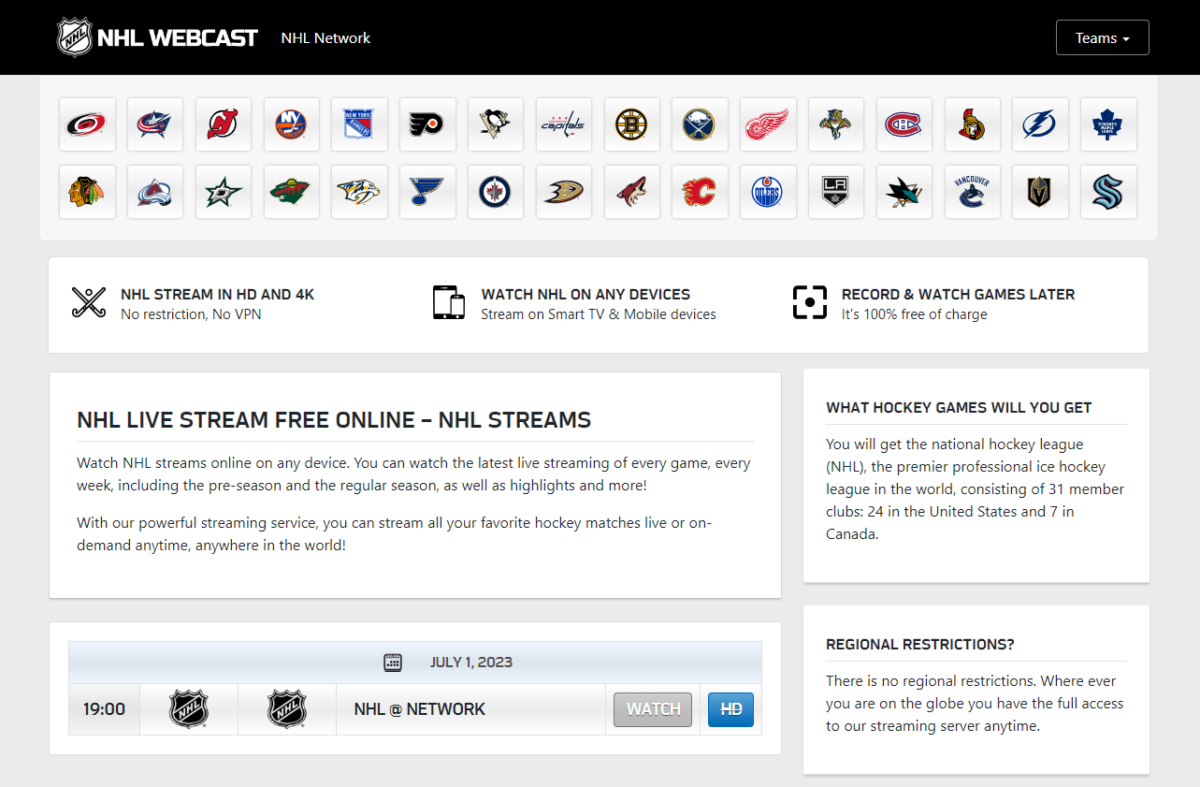Select the Washington Capitals logo
Screen dimensions: 1200x787
coord(563,124)
